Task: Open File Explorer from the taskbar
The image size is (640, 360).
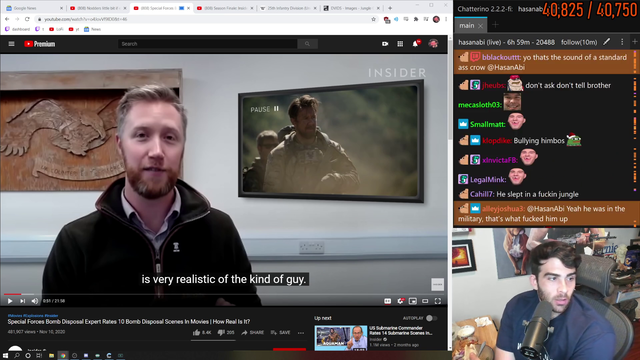Action: [x=51, y=356]
